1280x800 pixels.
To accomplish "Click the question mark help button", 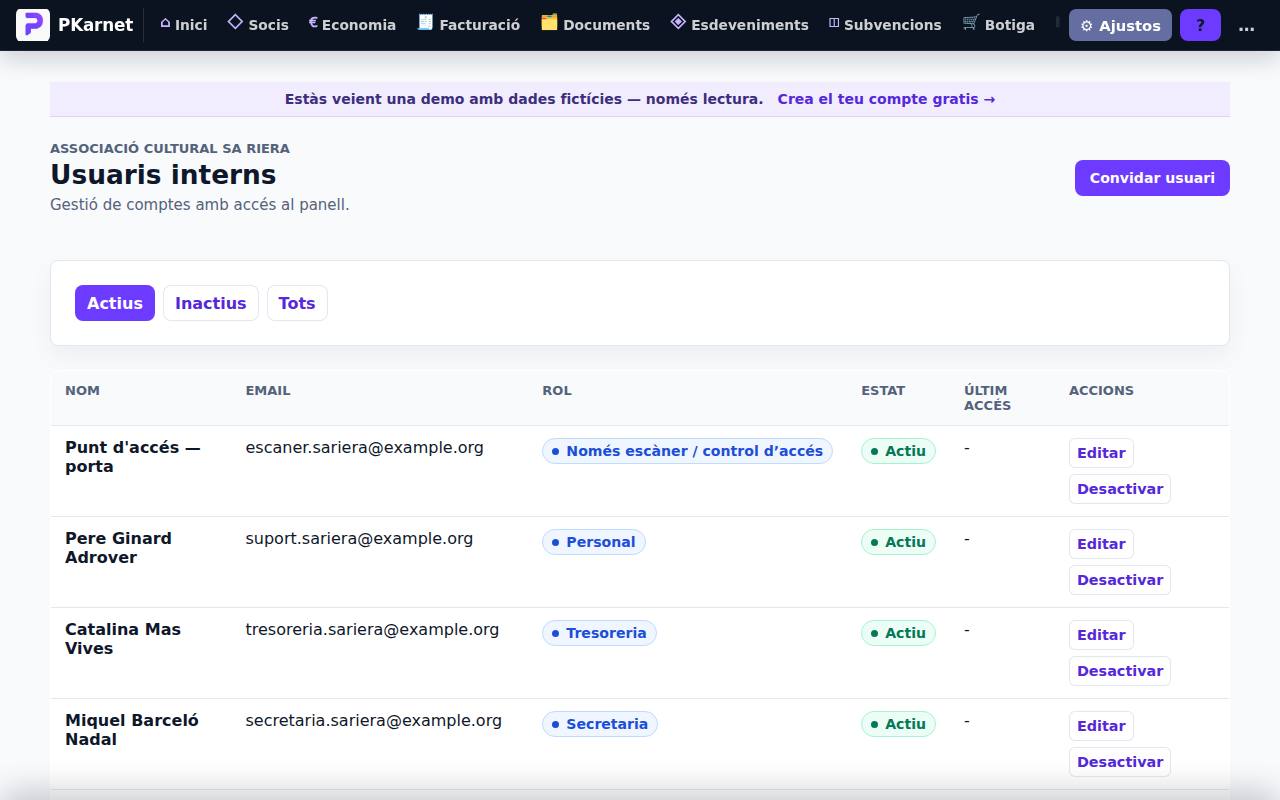I will point(1200,26).
